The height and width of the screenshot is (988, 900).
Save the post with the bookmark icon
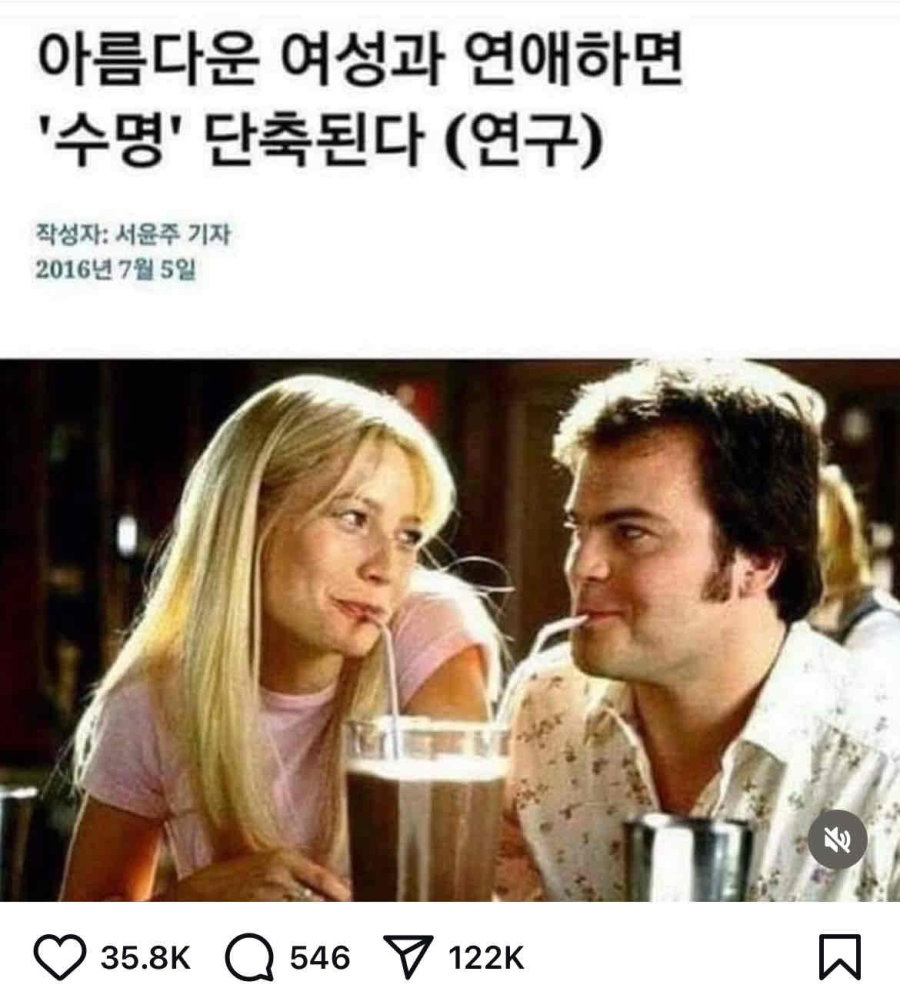[839, 957]
